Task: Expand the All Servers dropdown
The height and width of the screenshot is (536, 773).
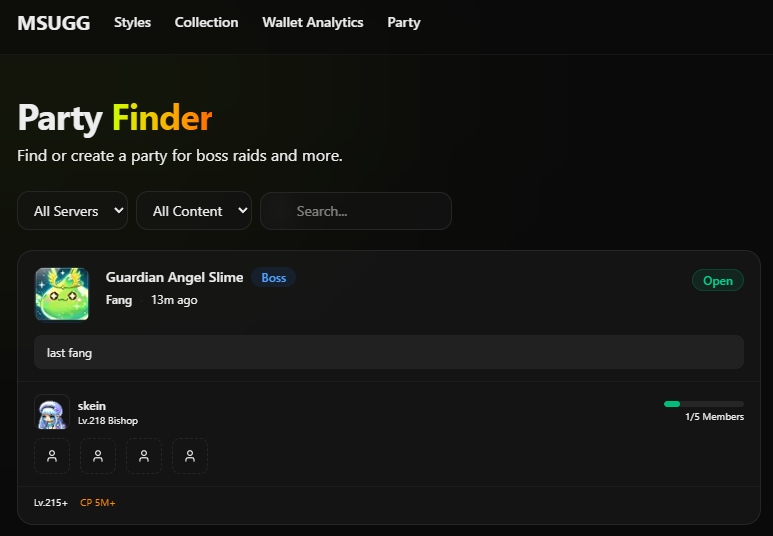Action: coord(72,211)
